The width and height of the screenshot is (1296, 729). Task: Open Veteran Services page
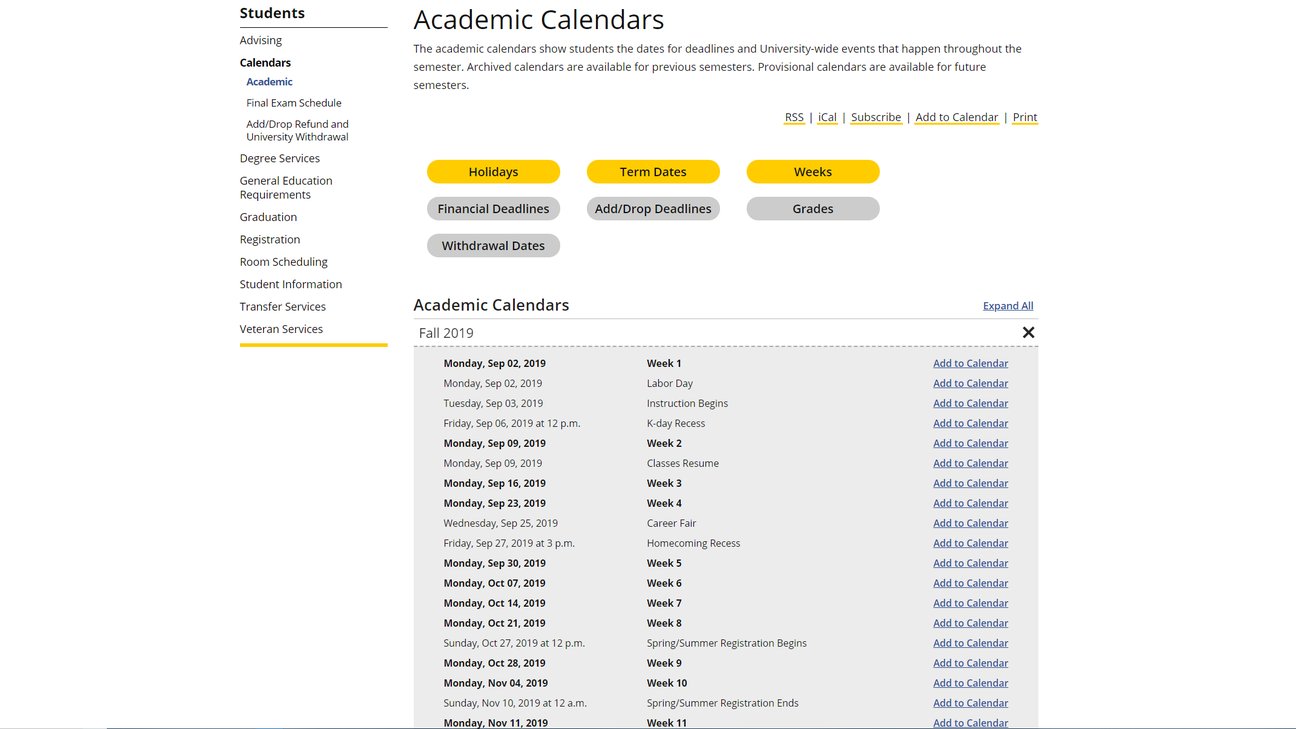coord(281,329)
